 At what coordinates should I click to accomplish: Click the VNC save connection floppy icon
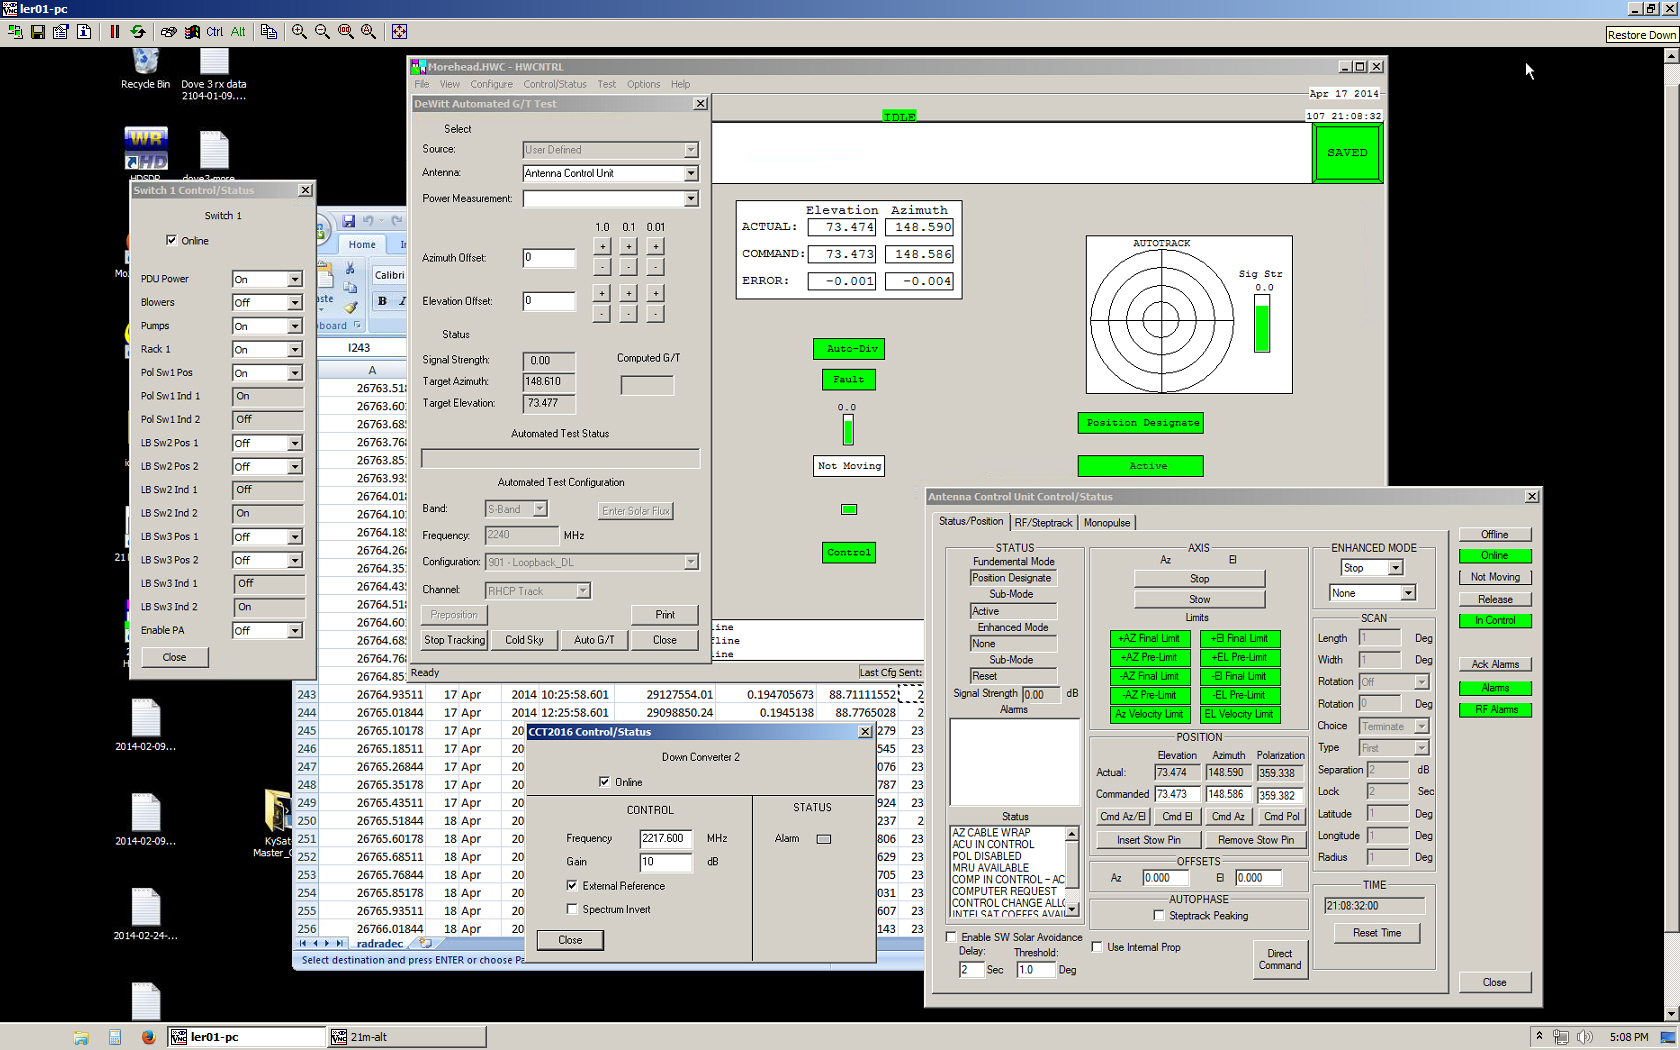pos(38,32)
